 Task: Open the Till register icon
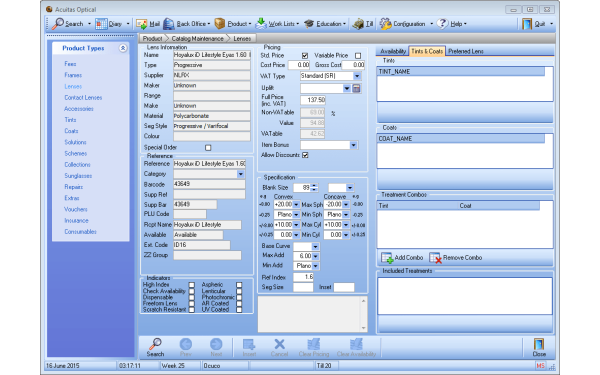358,24
